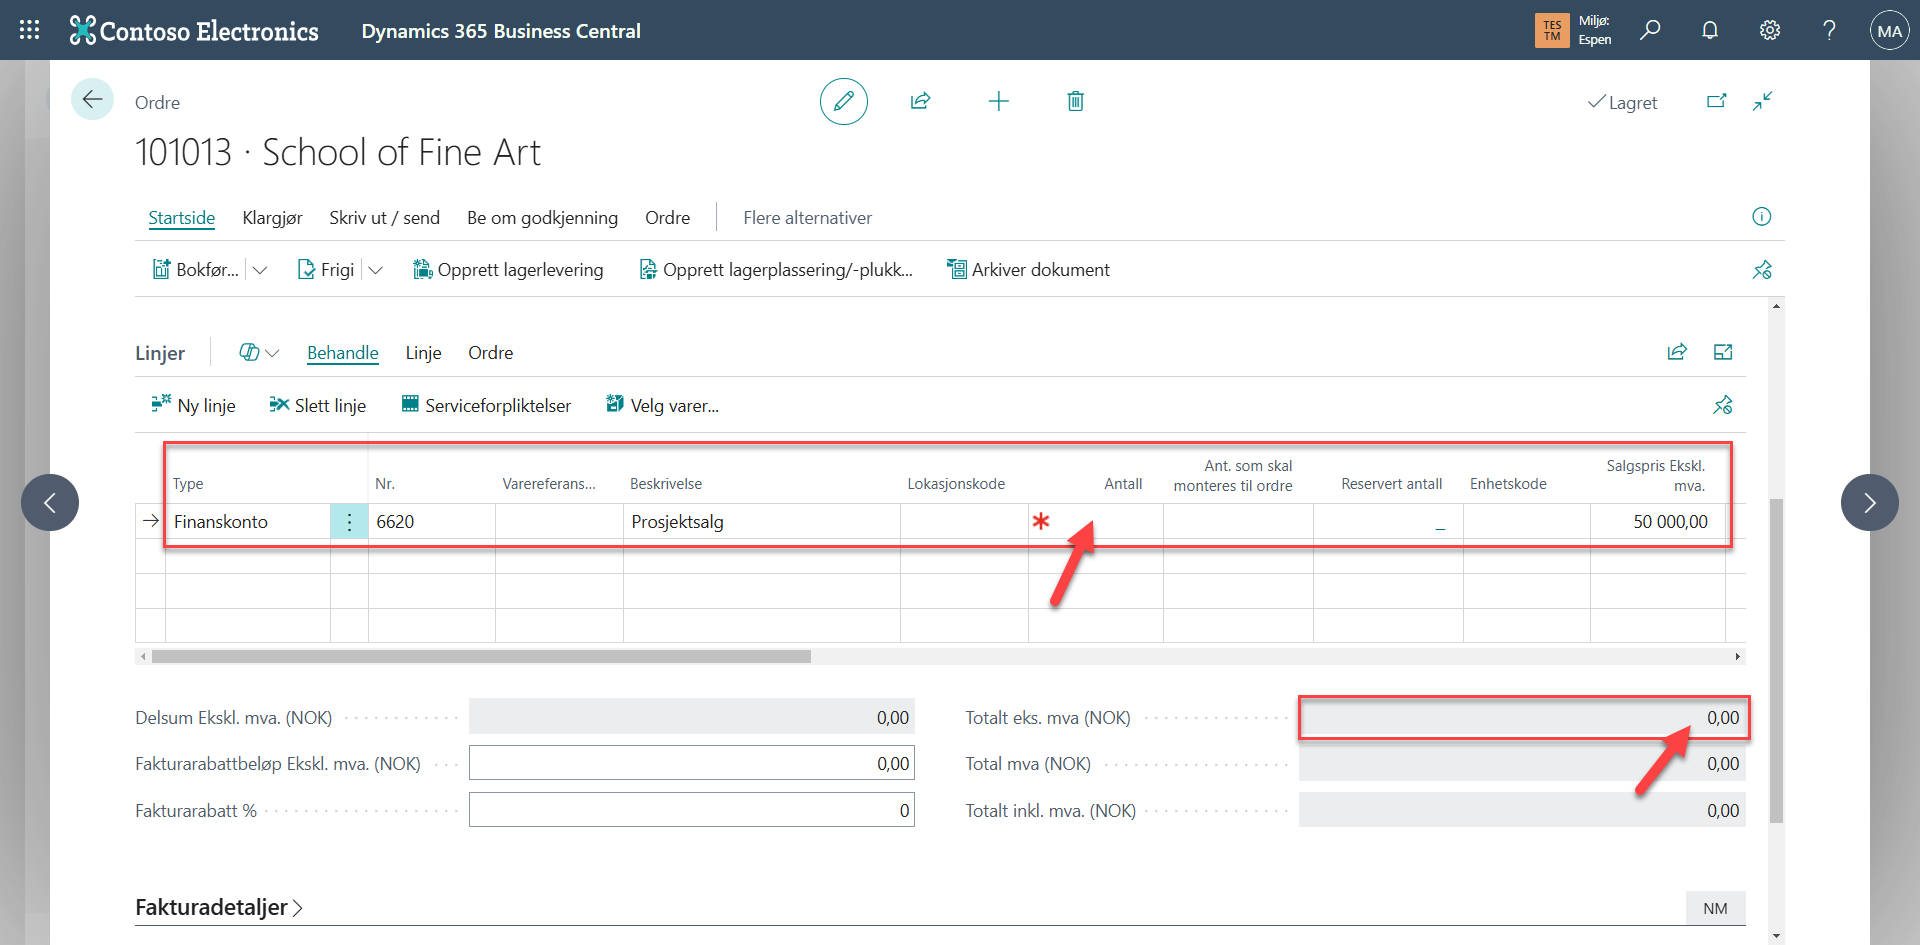The width and height of the screenshot is (1920, 945).
Task: Go to the previous record arrow
Action: (50, 502)
